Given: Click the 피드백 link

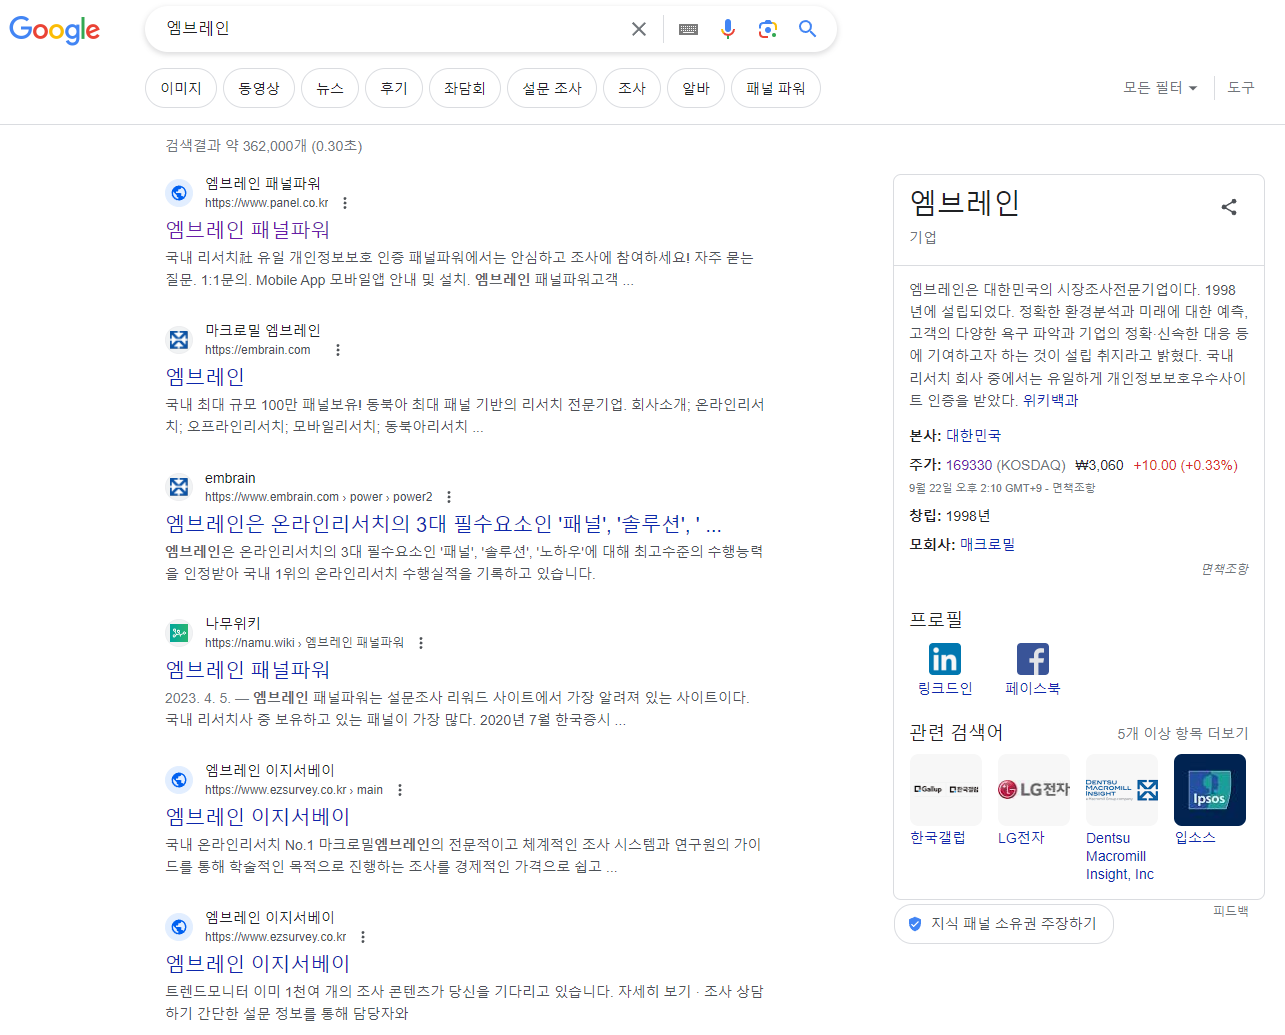Looking at the screenshot, I should pyautogui.click(x=1231, y=911).
